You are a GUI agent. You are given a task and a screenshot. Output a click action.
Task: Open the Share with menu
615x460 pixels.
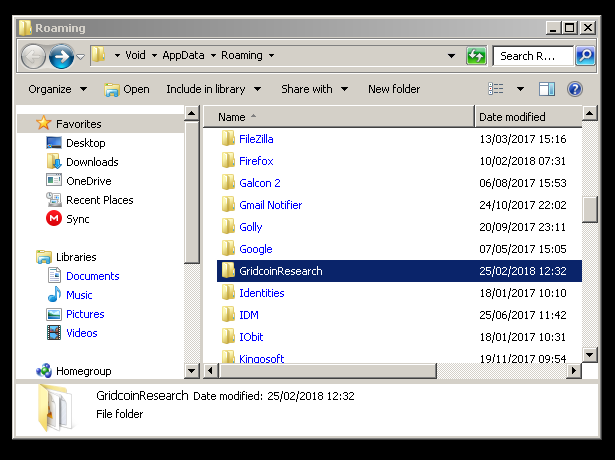[x=314, y=89]
